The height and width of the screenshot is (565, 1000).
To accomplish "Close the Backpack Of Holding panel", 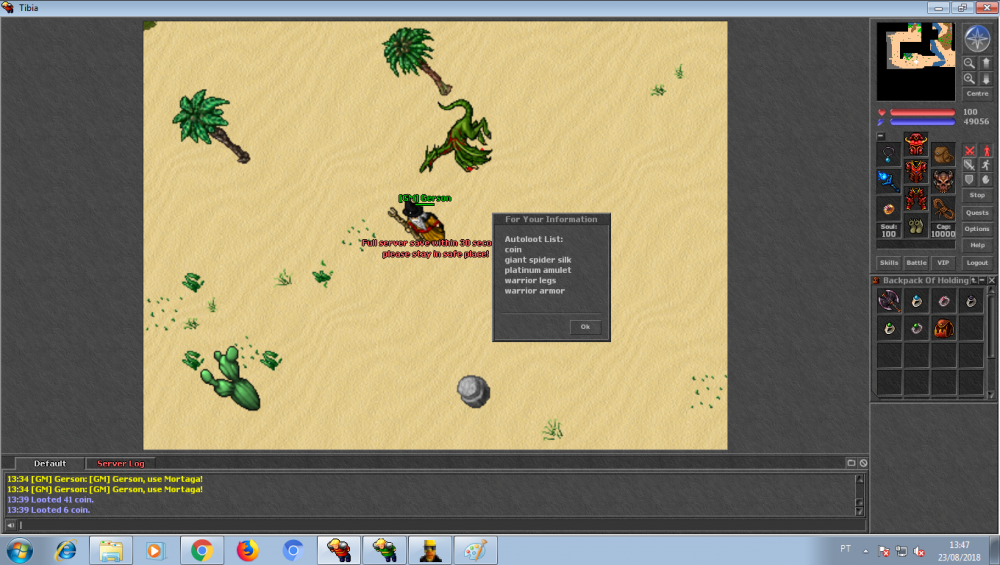I will 991,280.
